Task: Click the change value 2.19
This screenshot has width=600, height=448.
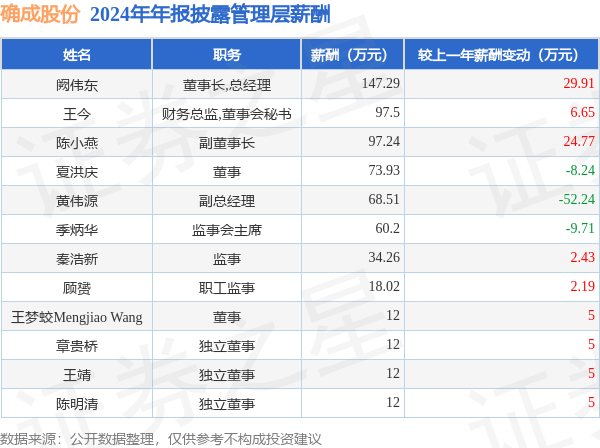Action: click(582, 286)
